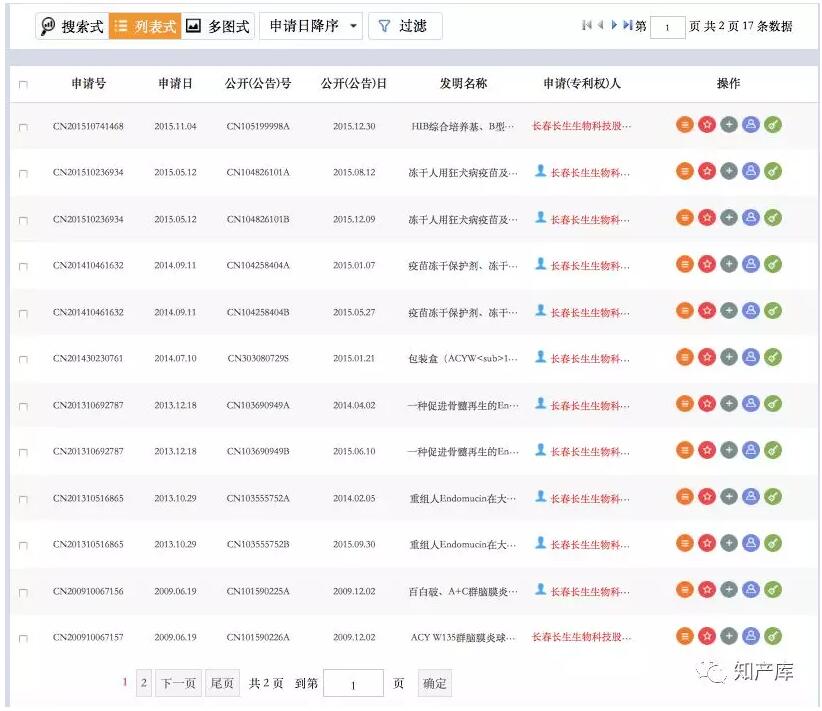822x711 pixels.
Task: Click page 1 in the bottom pagination
Action: [125, 682]
